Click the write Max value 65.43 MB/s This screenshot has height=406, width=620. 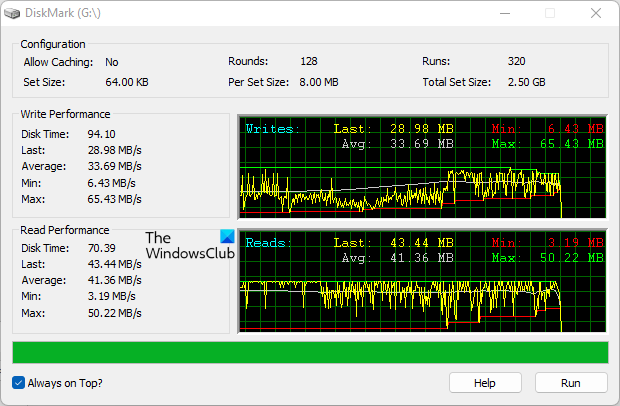pos(114,199)
